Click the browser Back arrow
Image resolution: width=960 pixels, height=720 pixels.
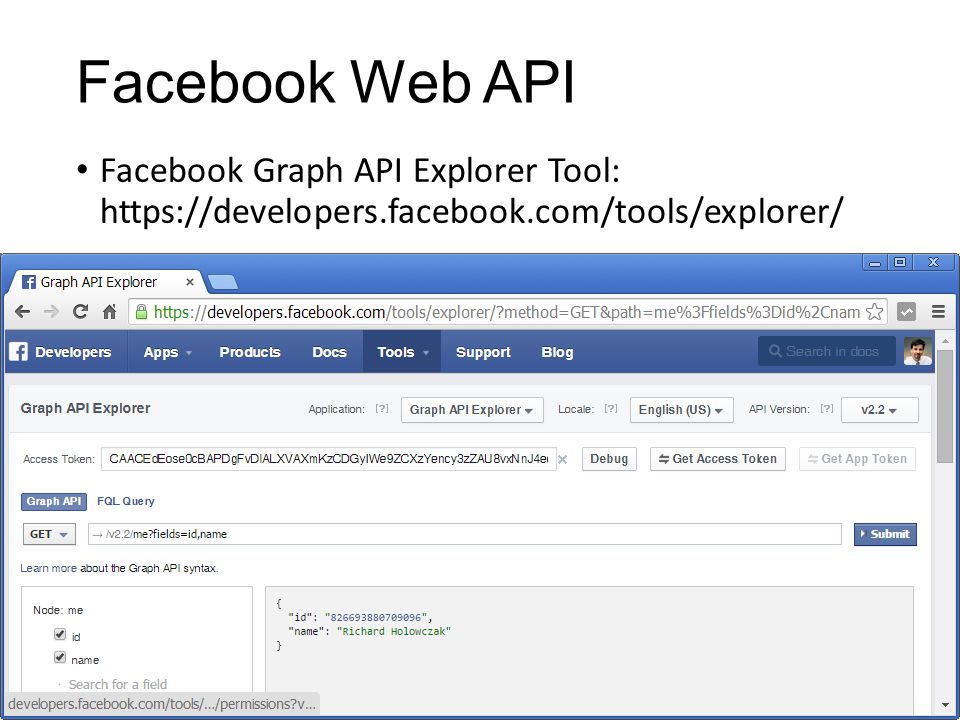22,312
